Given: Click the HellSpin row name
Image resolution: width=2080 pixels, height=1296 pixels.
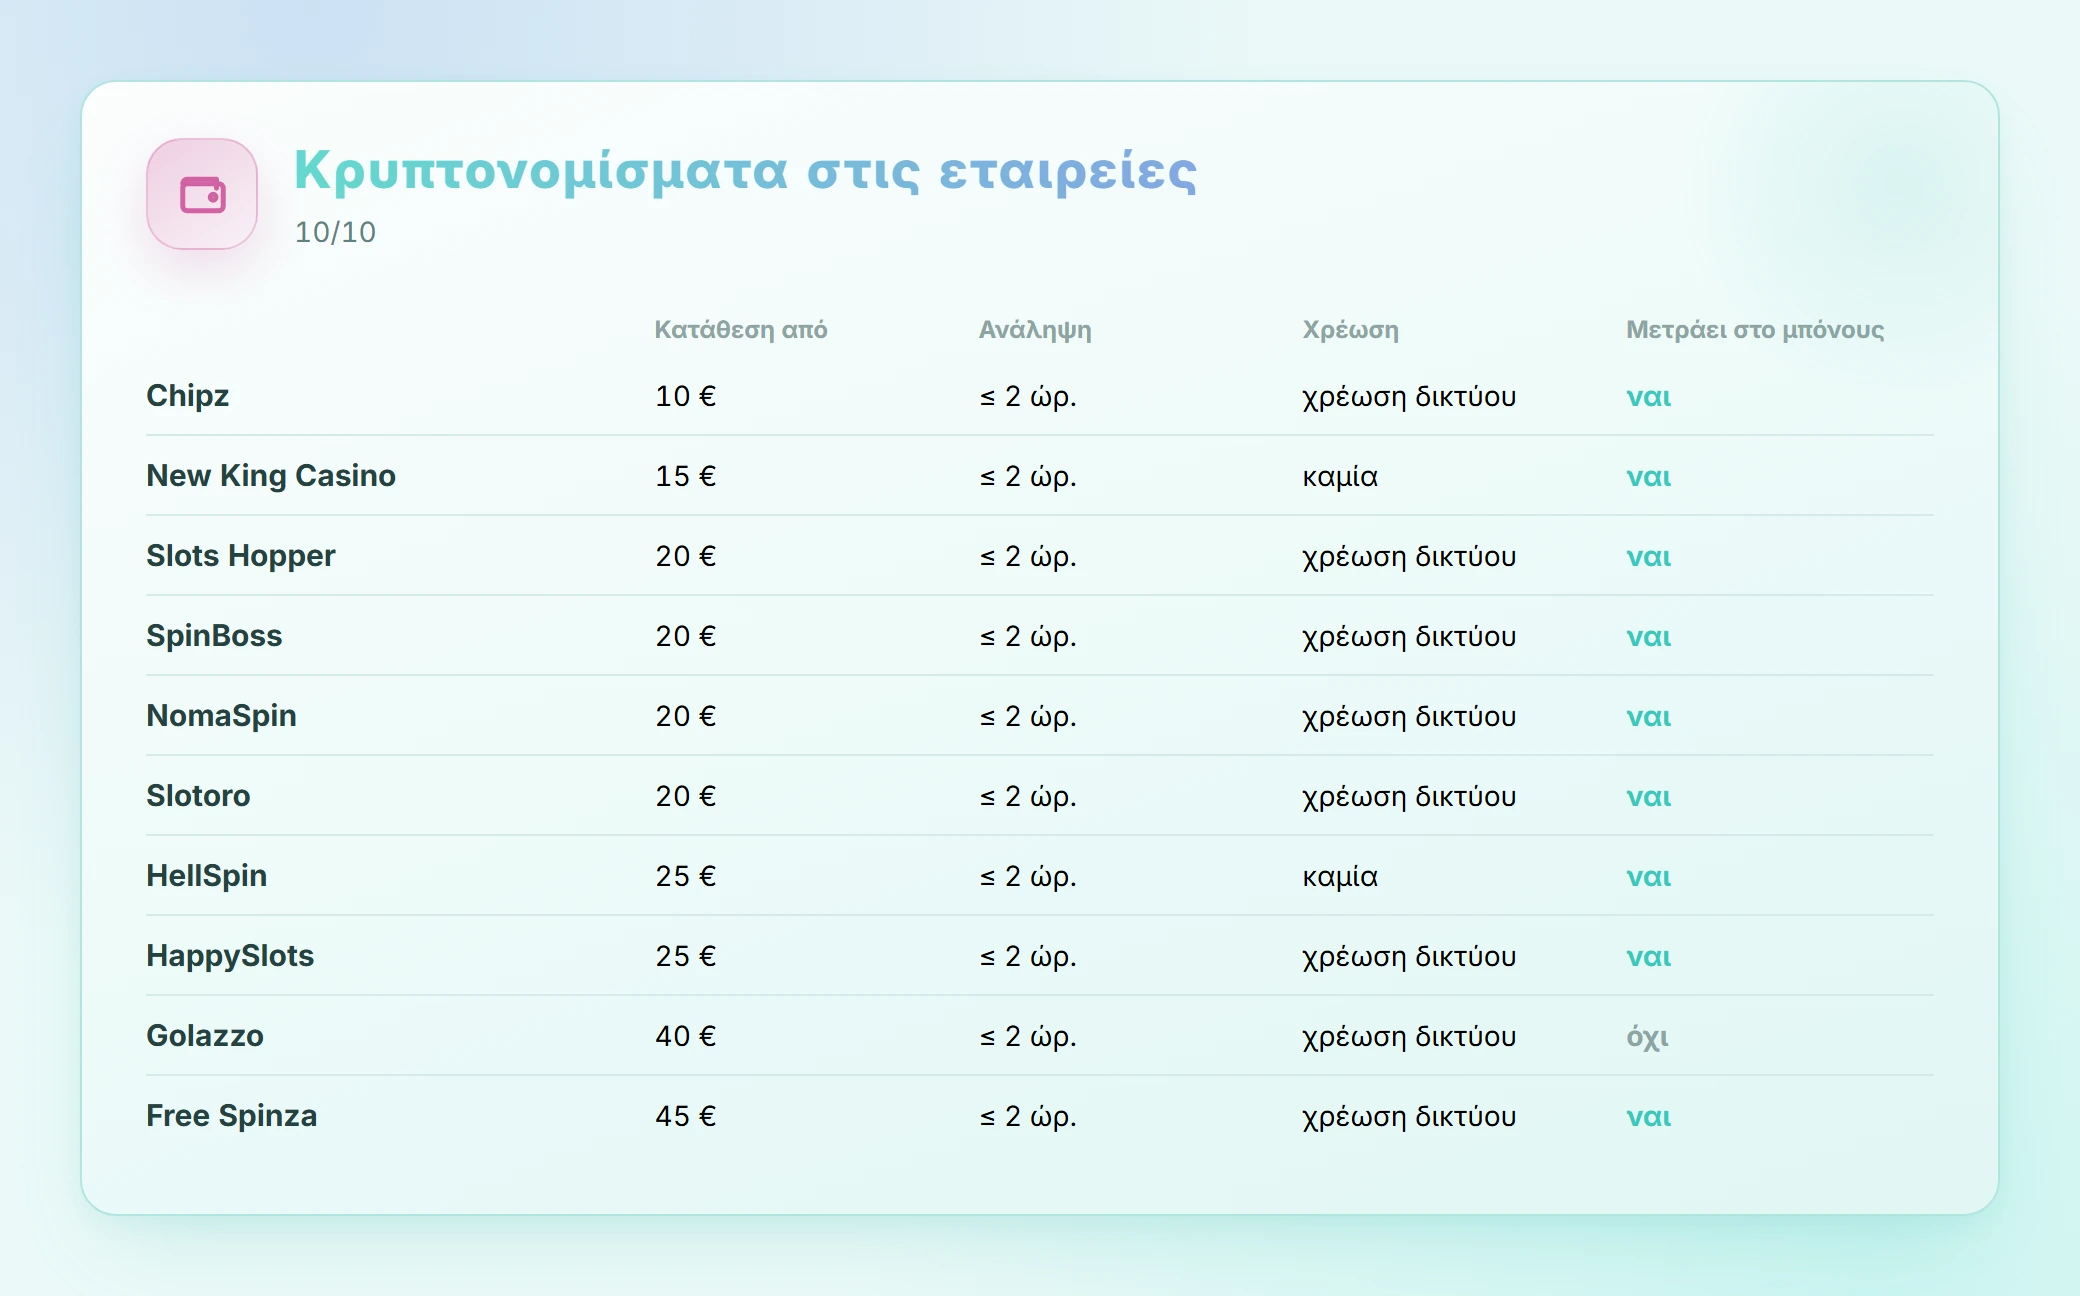Looking at the screenshot, I should click(207, 876).
